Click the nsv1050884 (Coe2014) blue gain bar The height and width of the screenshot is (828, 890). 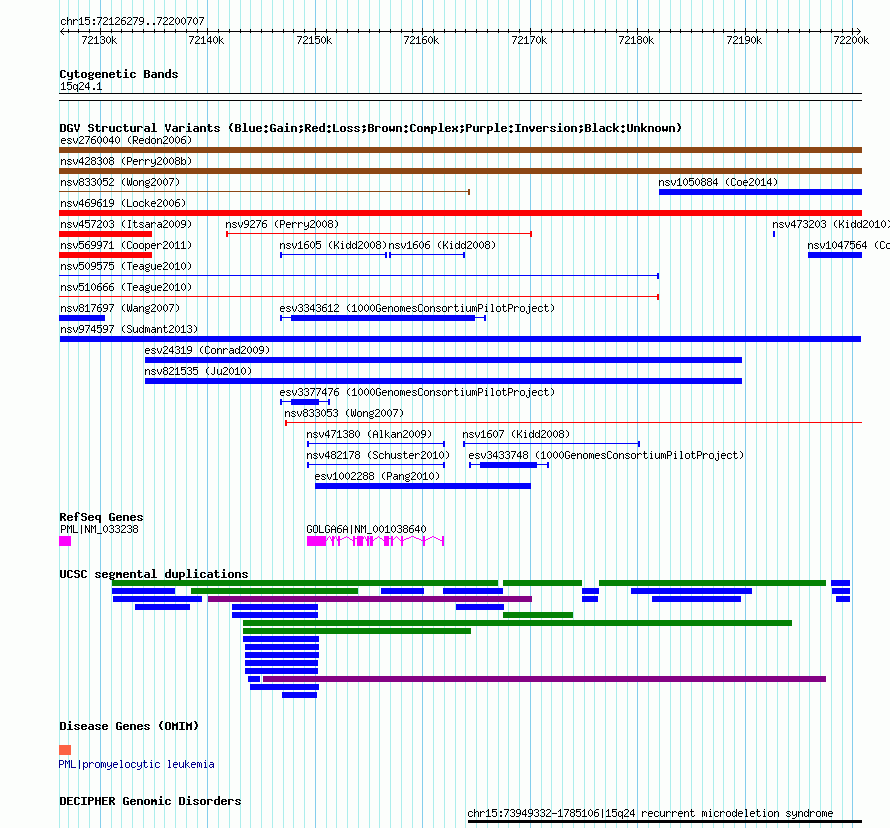pos(760,192)
